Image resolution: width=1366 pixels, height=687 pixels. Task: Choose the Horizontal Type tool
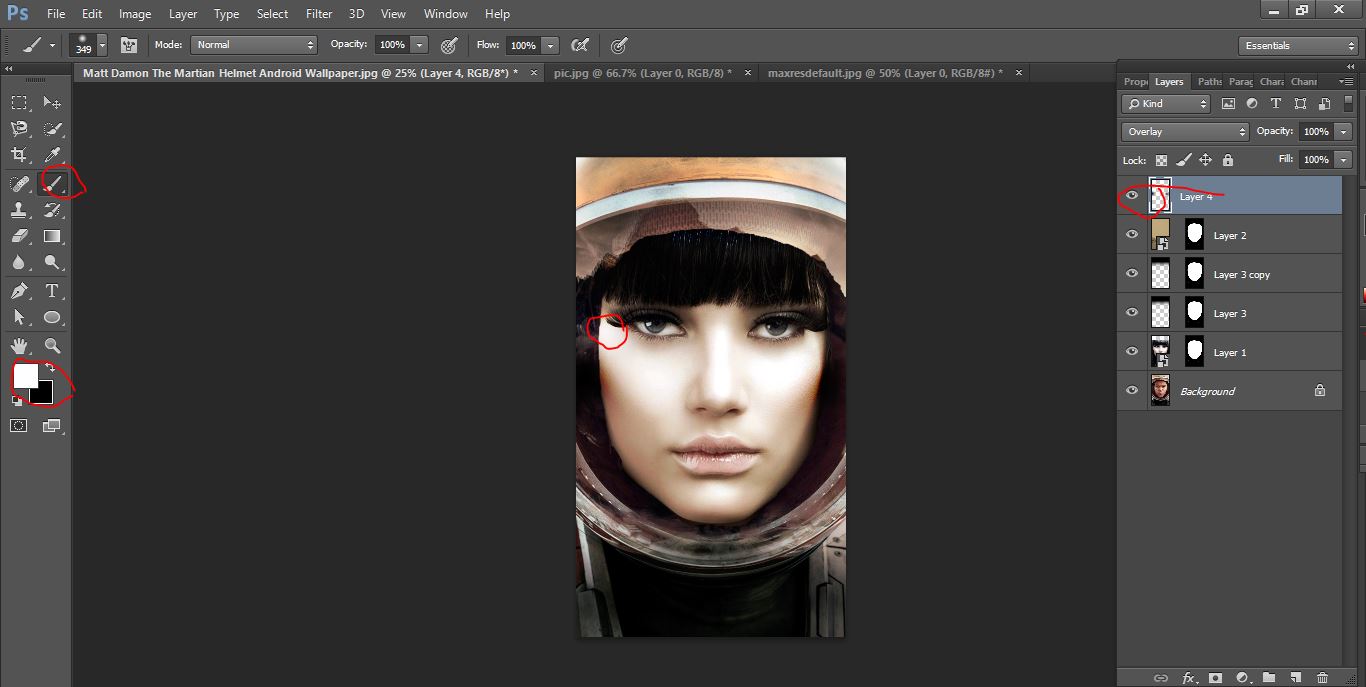click(x=53, y=291)
